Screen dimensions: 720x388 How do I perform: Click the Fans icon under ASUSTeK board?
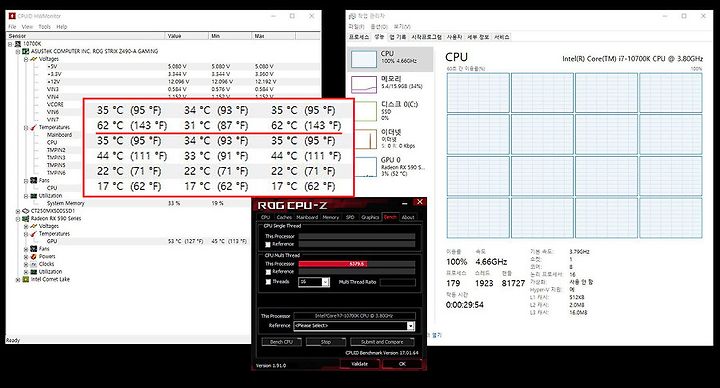coord(34,180)
